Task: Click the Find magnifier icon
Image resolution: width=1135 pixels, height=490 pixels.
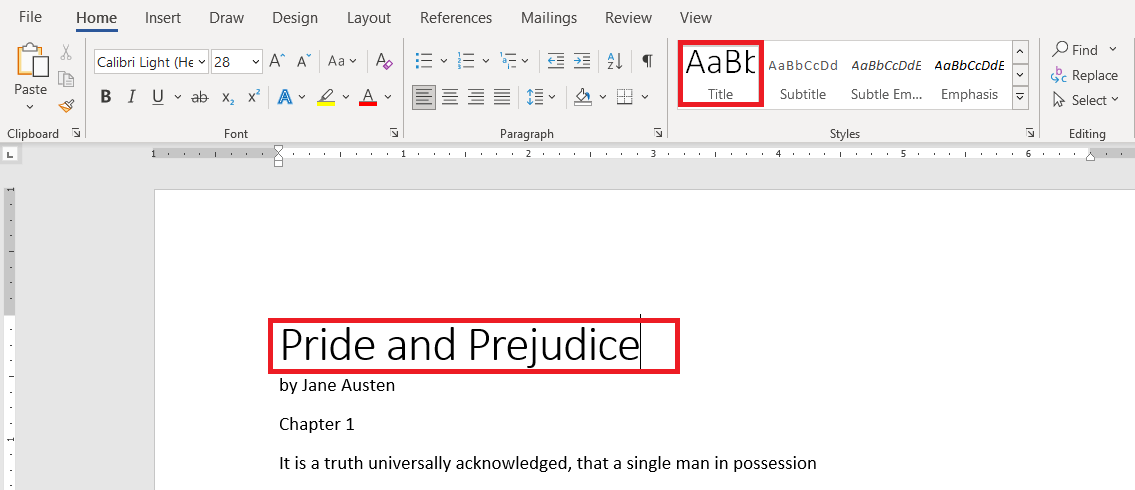Action: [1060, 48]
